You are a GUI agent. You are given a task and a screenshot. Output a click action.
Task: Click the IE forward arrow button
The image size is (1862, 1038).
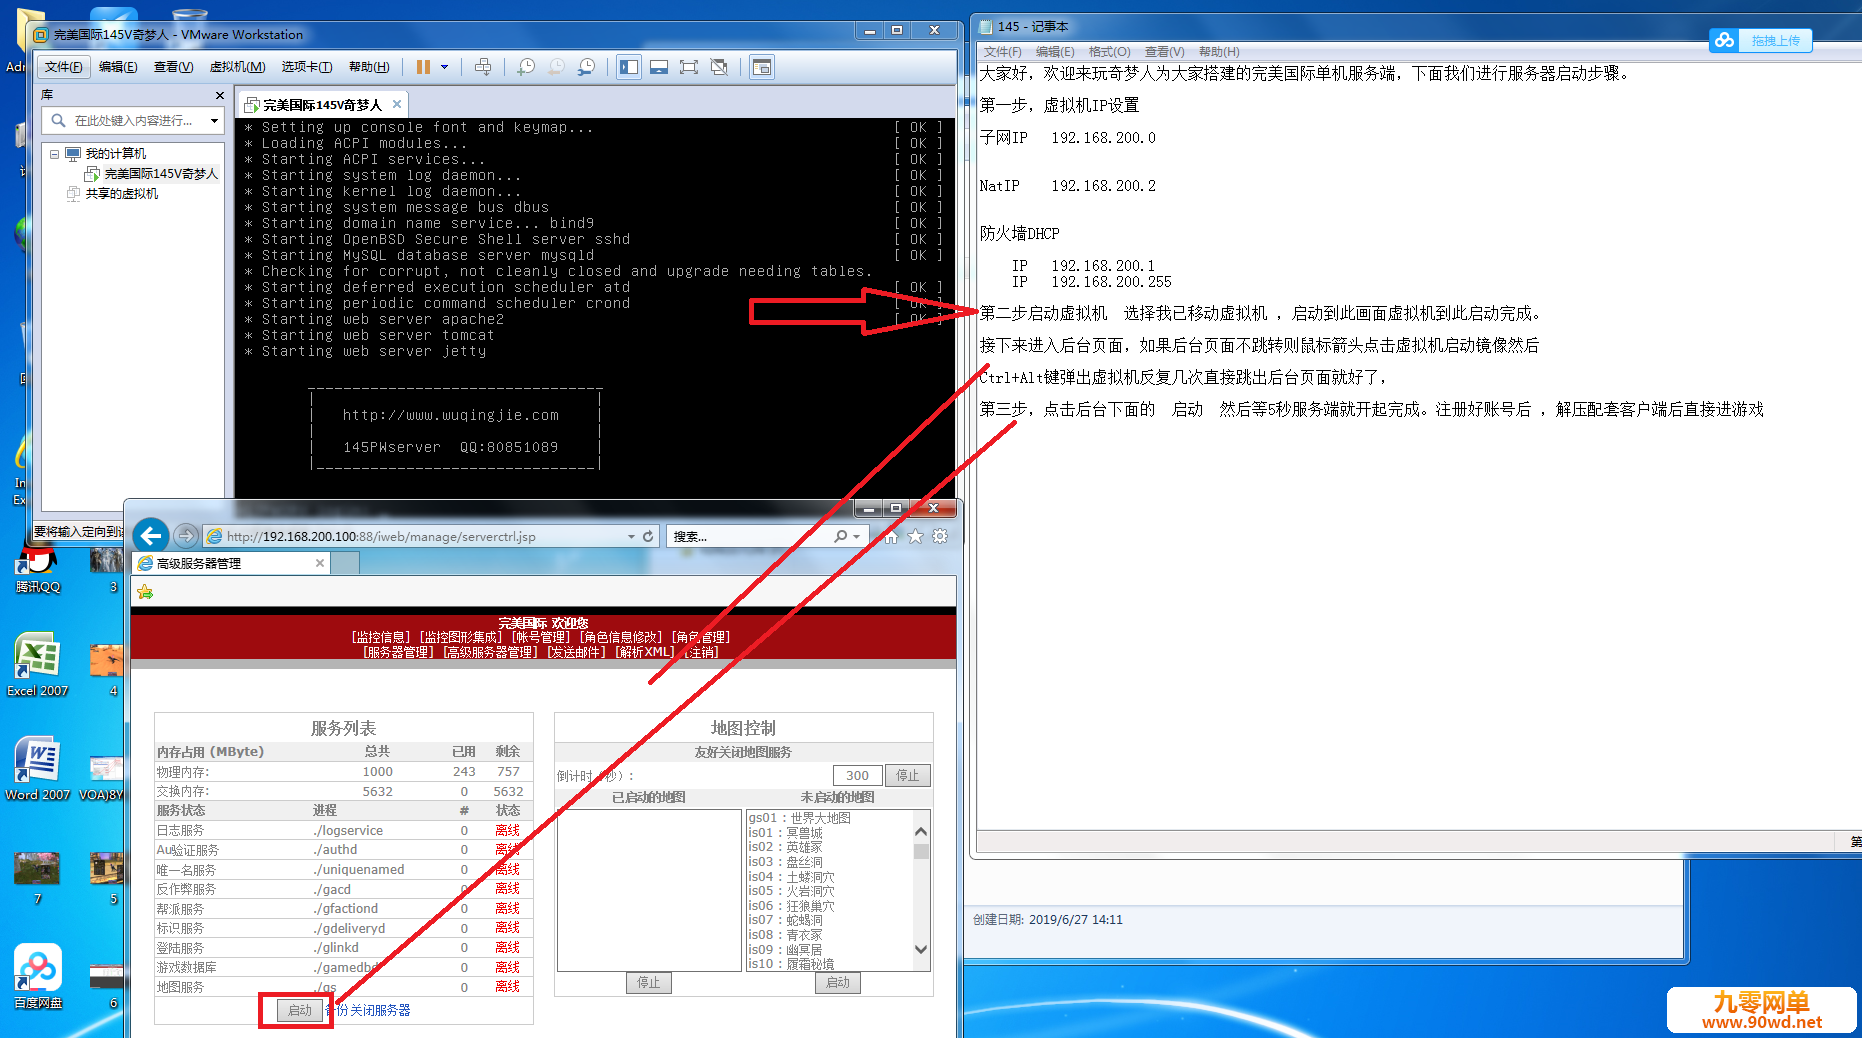(x=186, y=536)
